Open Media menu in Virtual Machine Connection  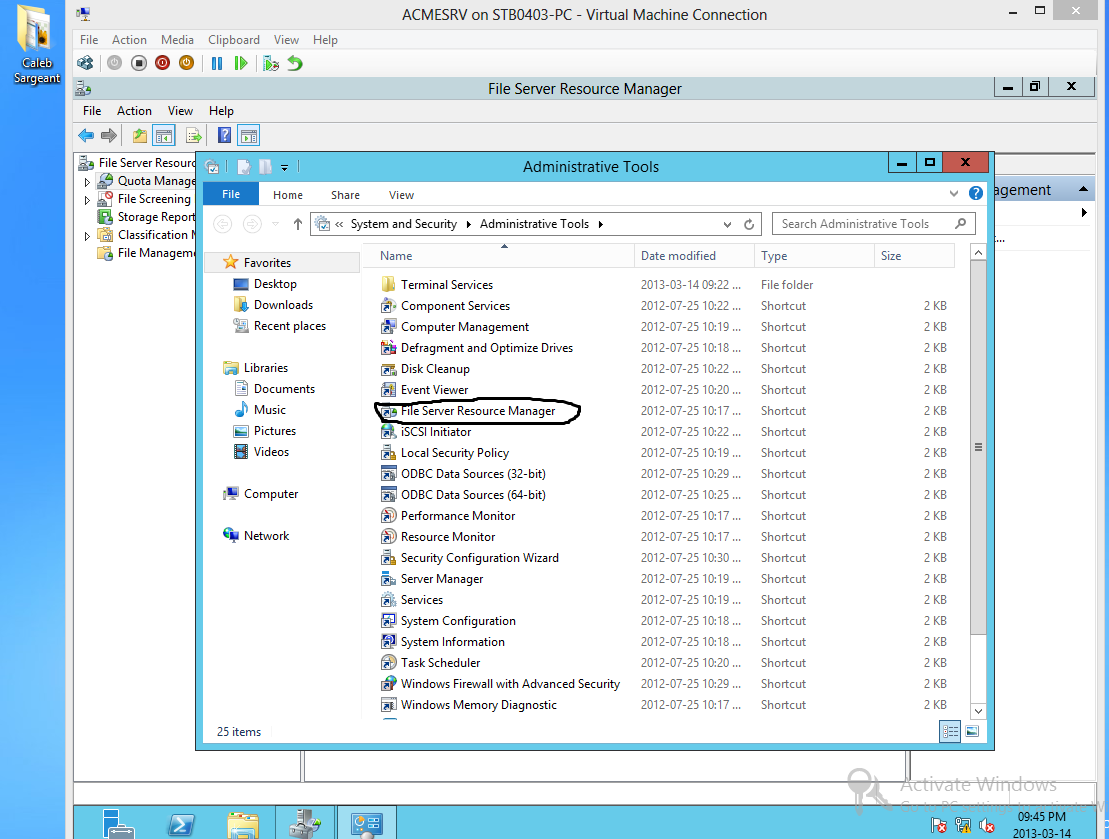[177, 40]
